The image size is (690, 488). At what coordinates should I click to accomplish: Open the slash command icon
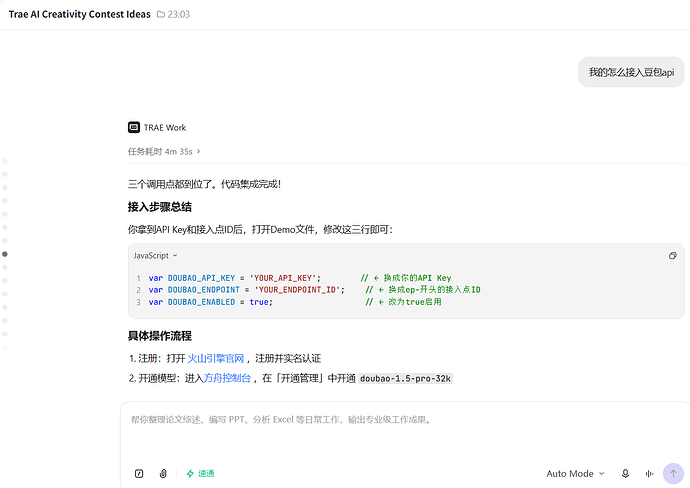tap(139, 473)
